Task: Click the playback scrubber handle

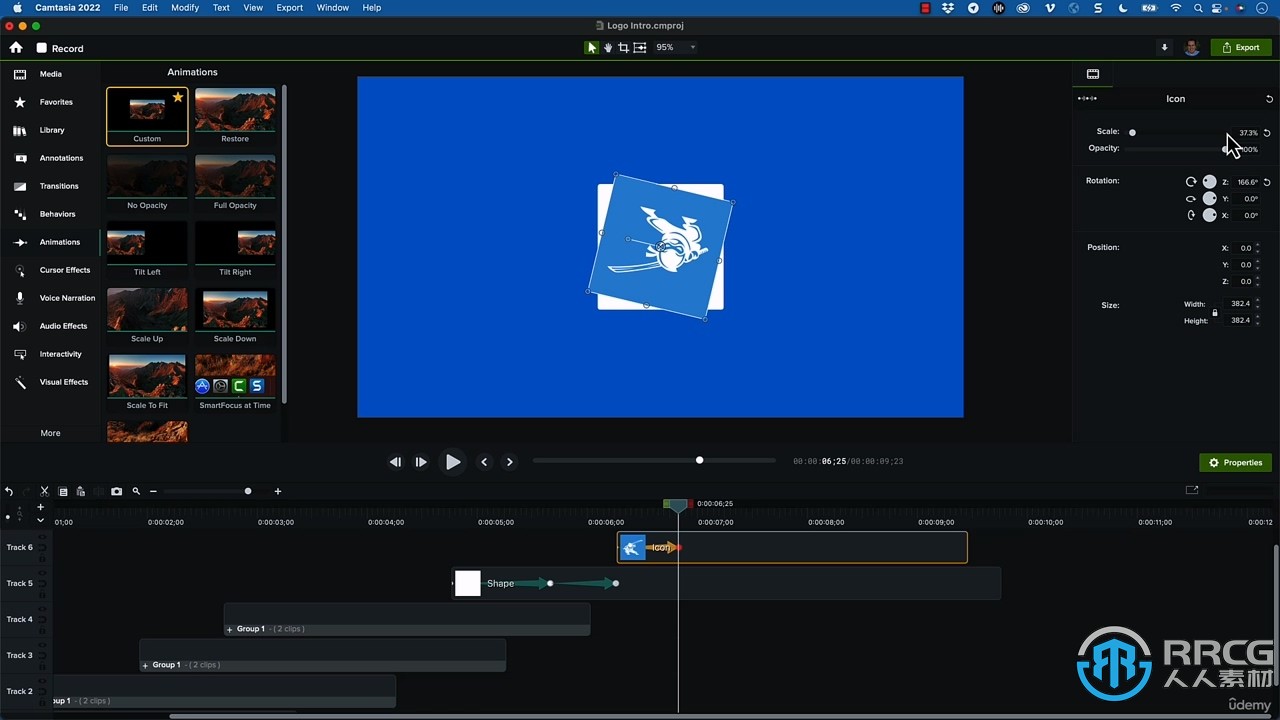Action: point(699,460)
